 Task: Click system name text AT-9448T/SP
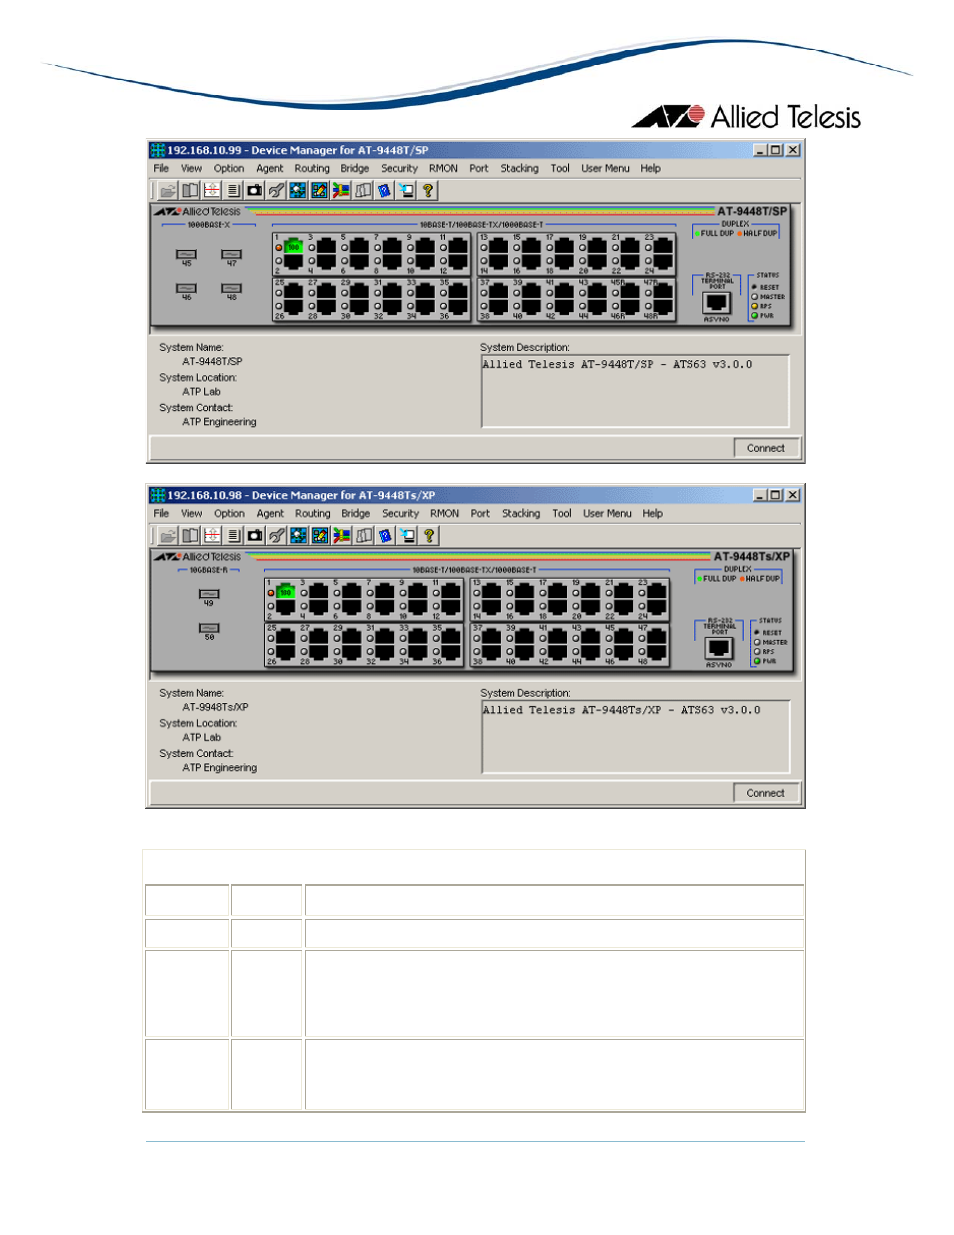tap(212, 362)
